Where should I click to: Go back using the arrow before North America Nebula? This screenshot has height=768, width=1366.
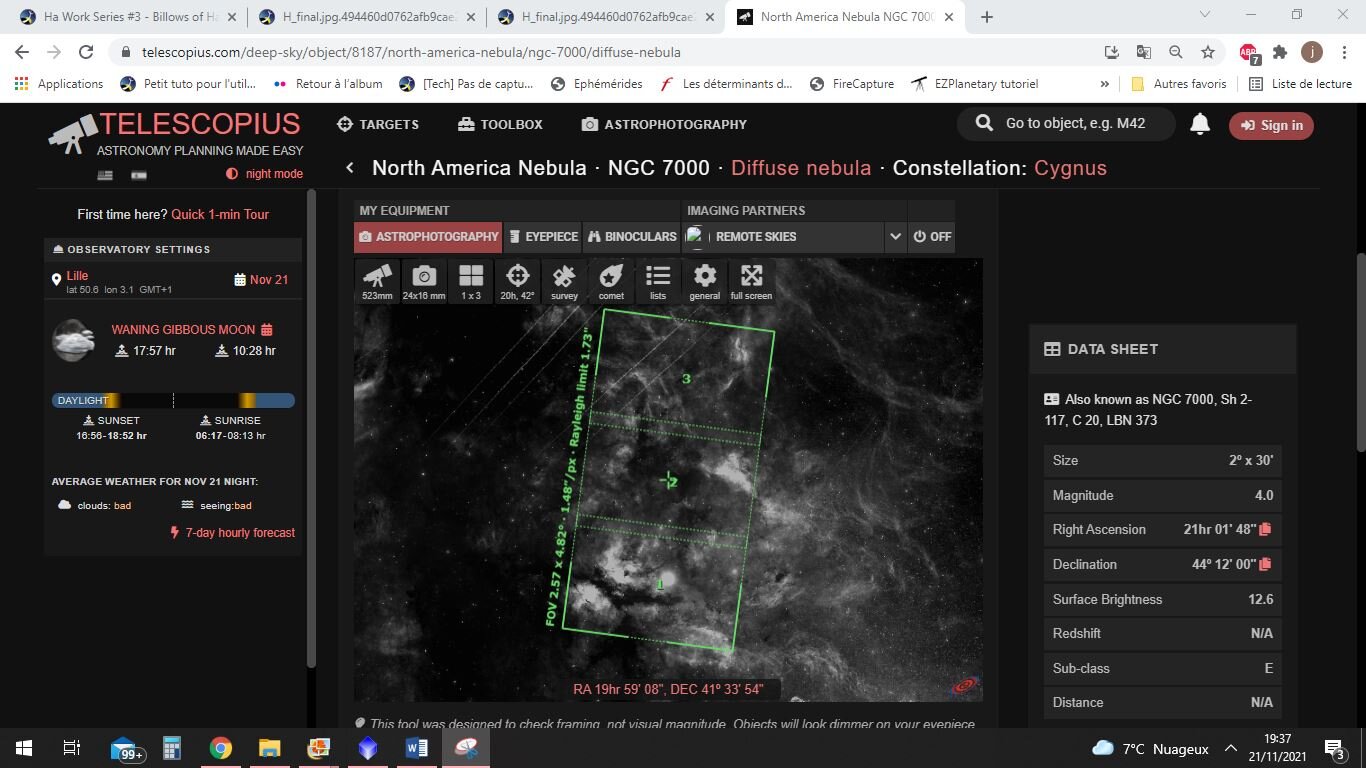350,168
